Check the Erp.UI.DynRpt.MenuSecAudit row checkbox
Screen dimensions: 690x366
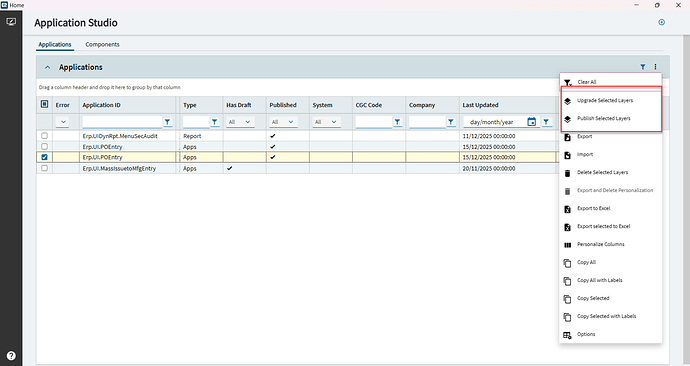pos(44,136)
